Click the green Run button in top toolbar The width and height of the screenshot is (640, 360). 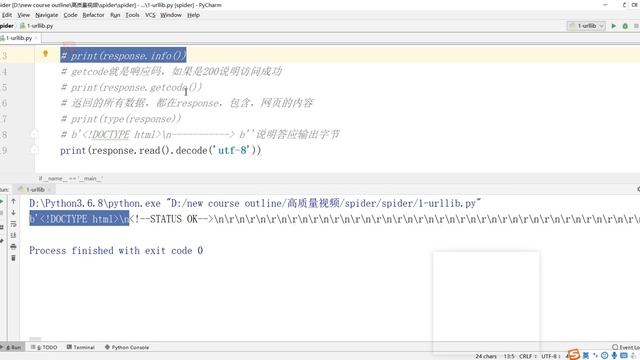click(x=613, y=26)
